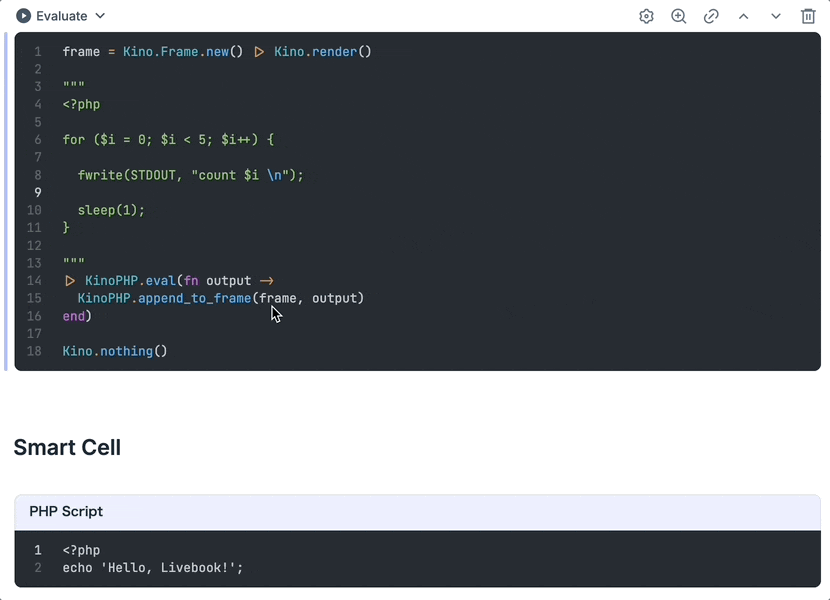Image resolution: width=830 pixels, height=600 pixels.
Task: Copy the cell link using the link icon
Action: [x=711, y=16]
